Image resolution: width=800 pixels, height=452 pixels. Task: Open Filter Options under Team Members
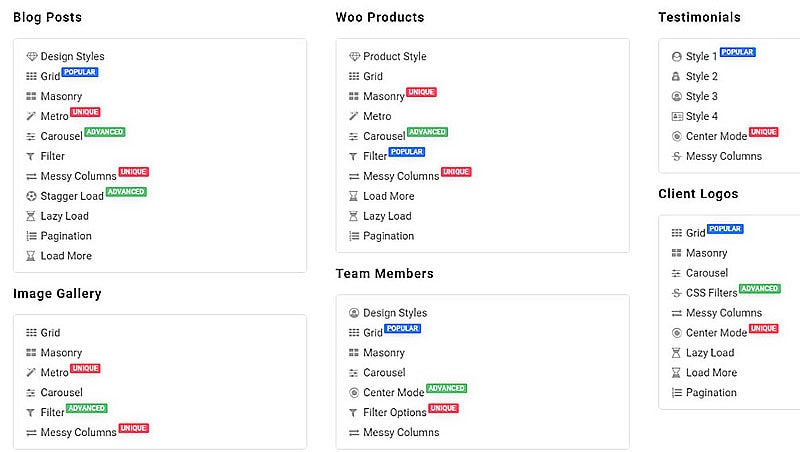pyautogui.click(x=394, y=413)
